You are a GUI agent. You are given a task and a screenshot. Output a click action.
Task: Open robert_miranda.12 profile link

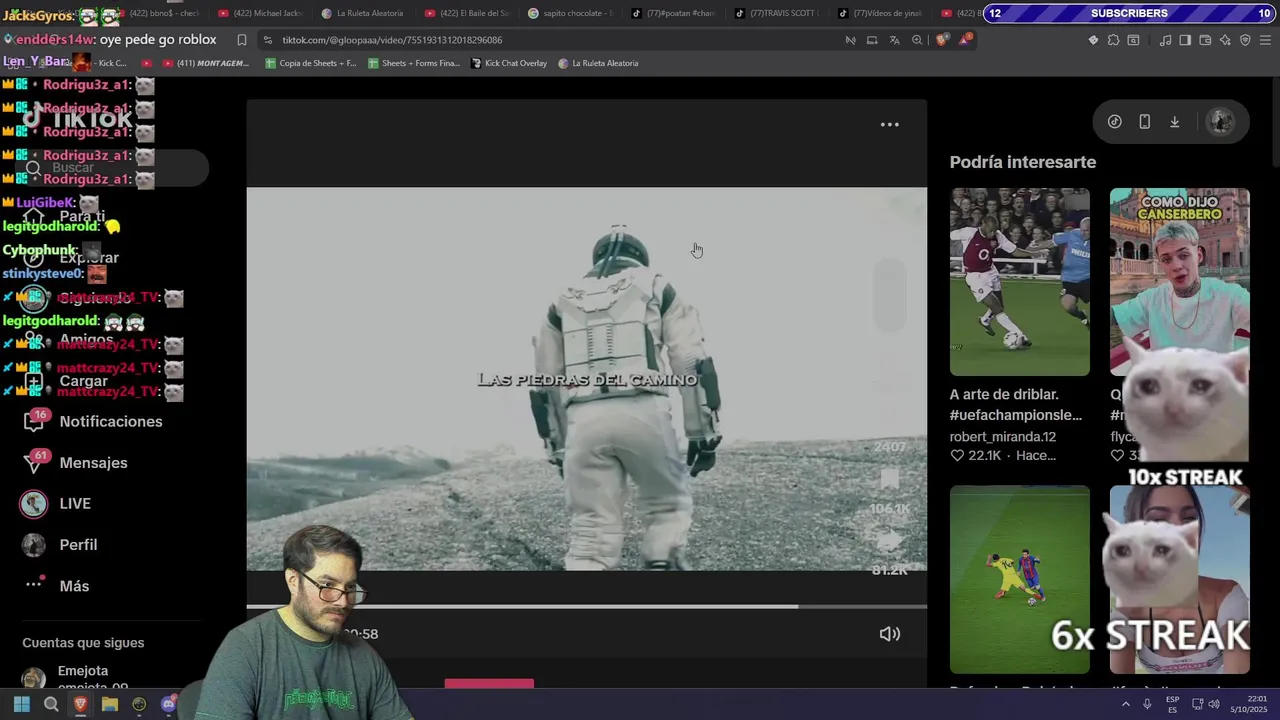(1002, 437)
